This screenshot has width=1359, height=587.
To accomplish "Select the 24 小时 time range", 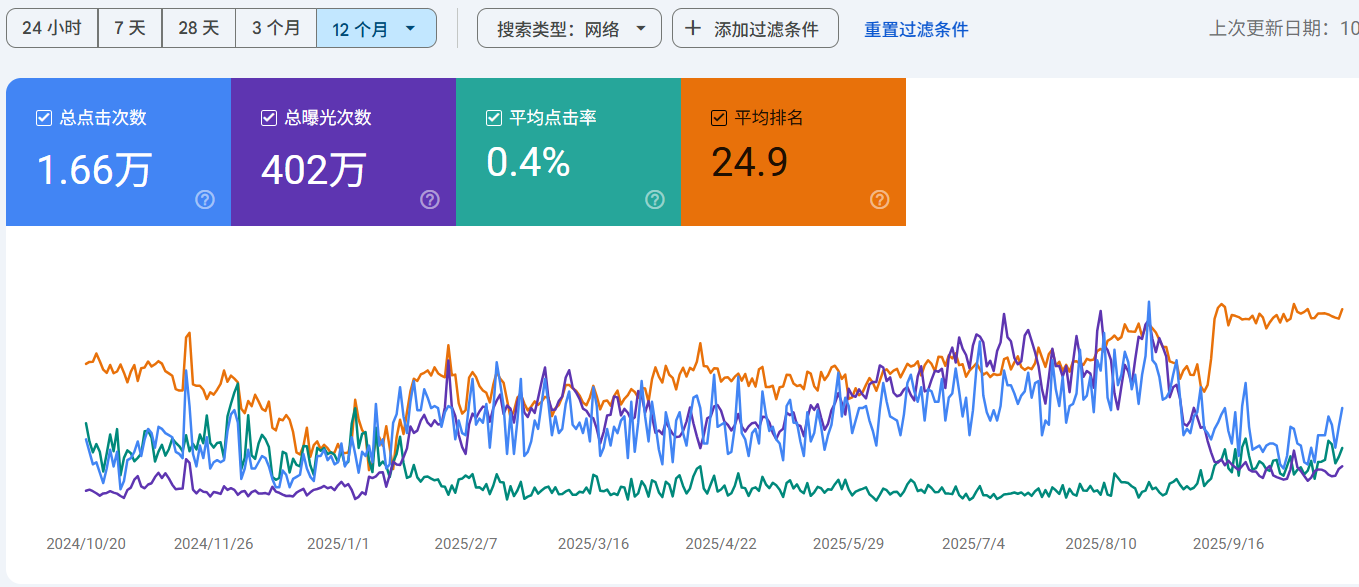I will coord(52,29).
